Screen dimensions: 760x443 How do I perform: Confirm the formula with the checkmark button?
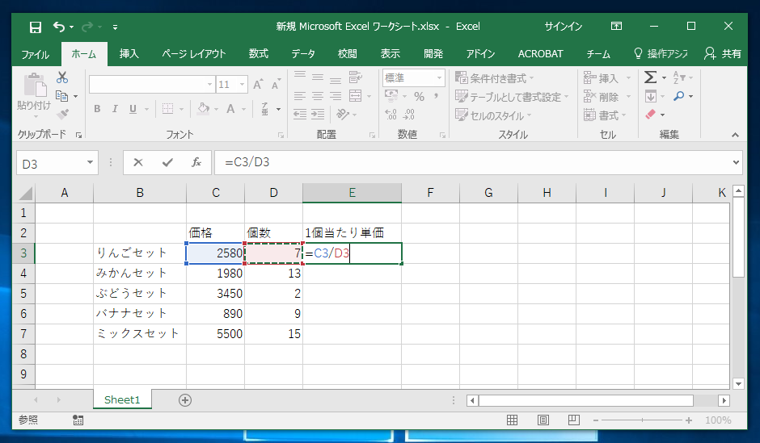167,162
